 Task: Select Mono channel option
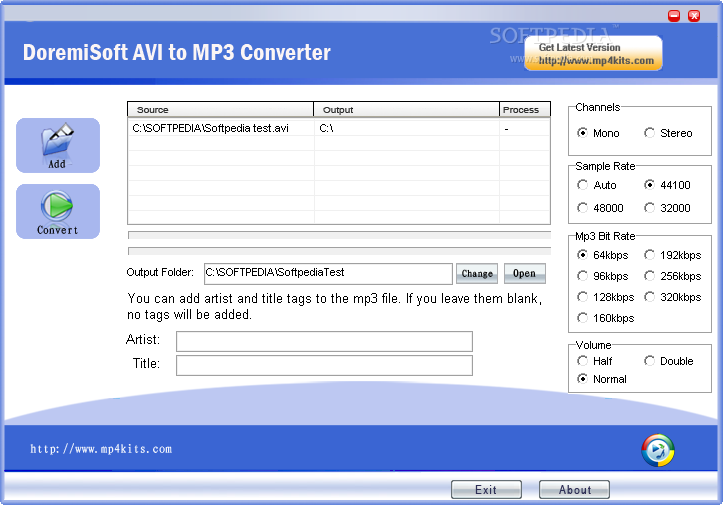(x=598, y=133)
